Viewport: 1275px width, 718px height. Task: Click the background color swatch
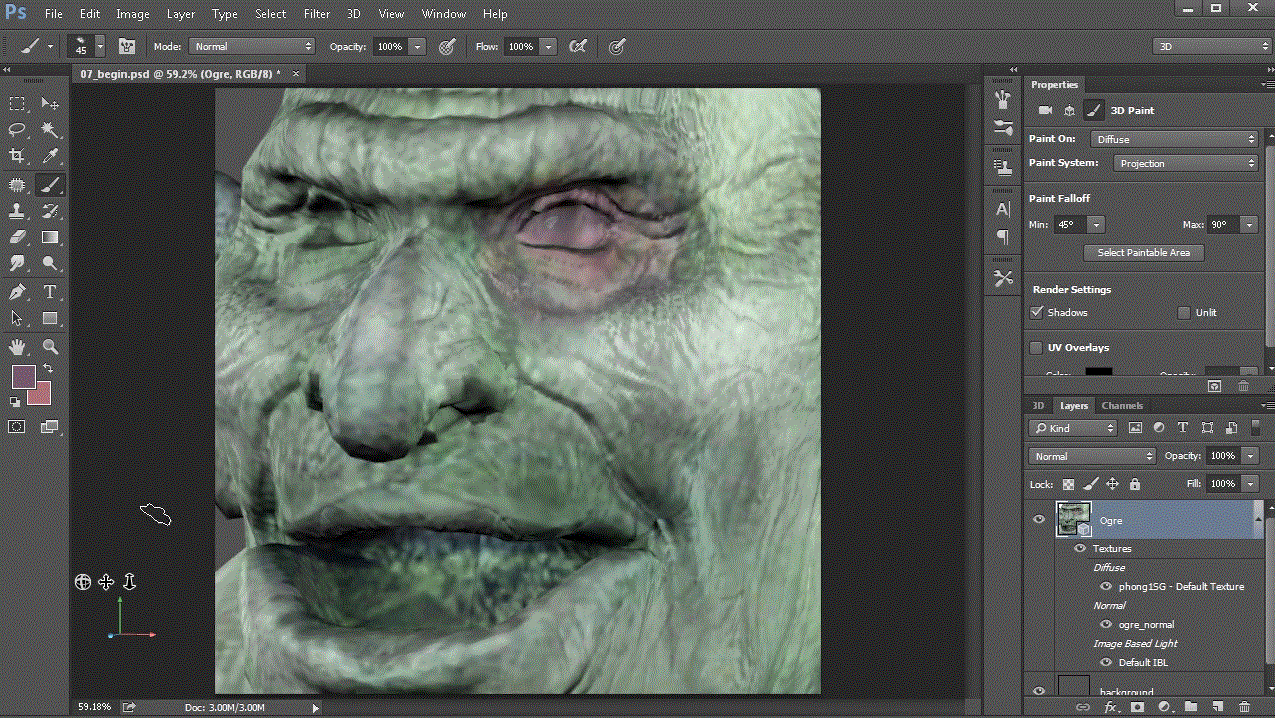(x=41, y=394)
